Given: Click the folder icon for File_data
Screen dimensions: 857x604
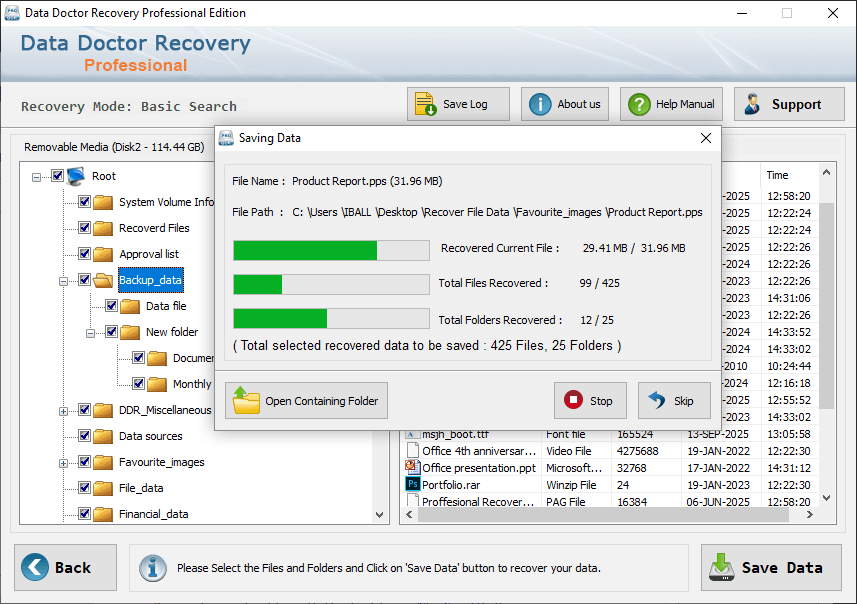Looking at the screenshot, I should [103, 488].
